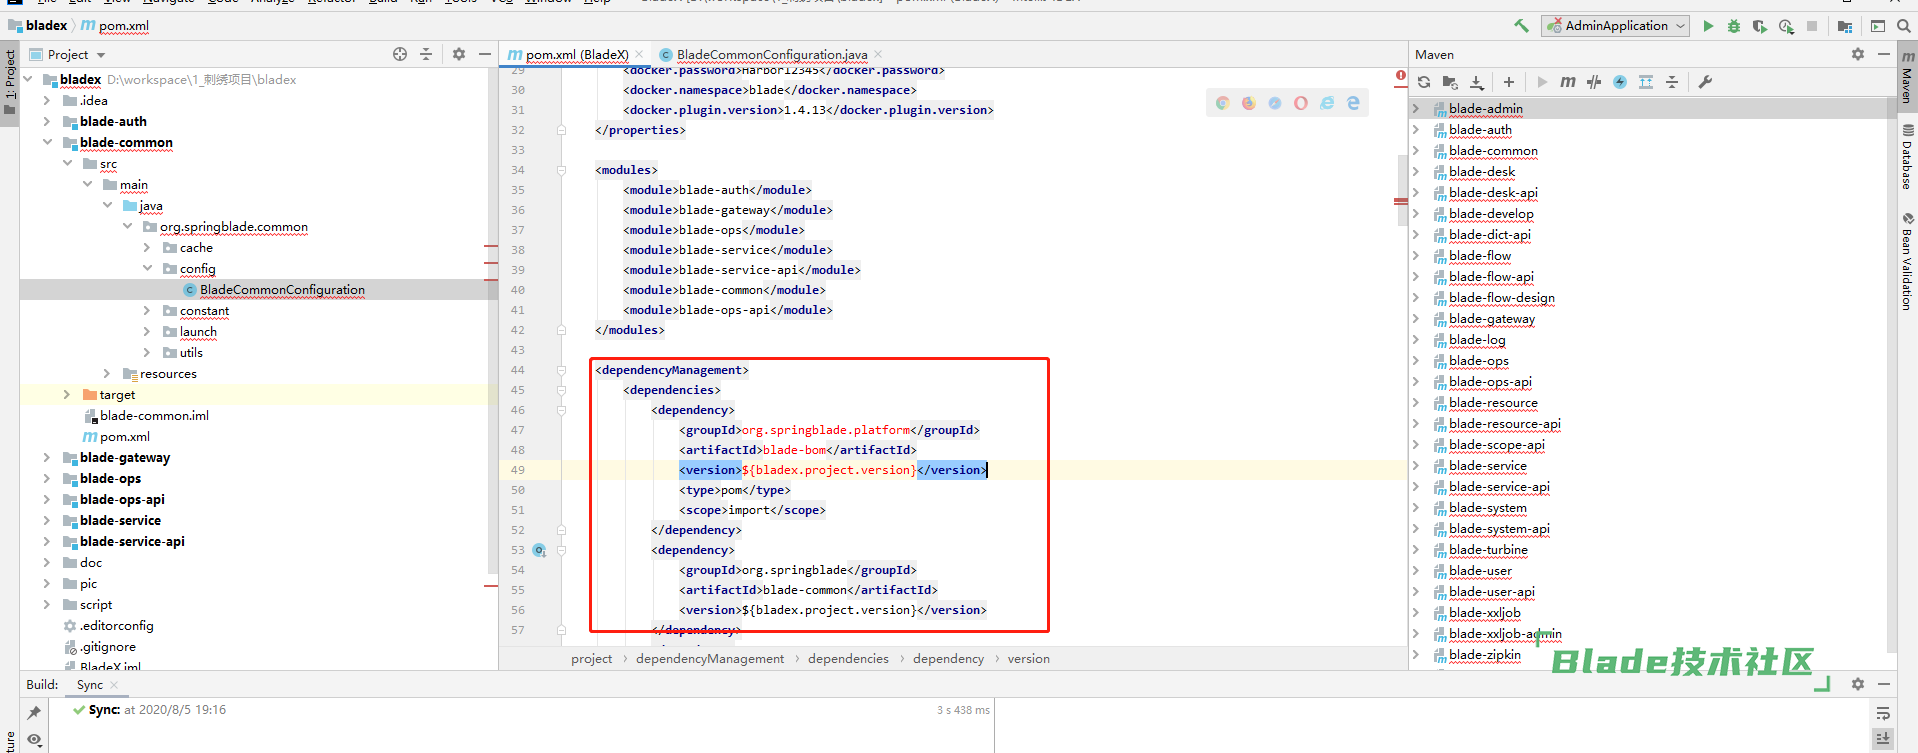This screenshot has height=753, width=1918.
Task: Fold the dependencyManagement block at line 44
Action: point(561,370)
